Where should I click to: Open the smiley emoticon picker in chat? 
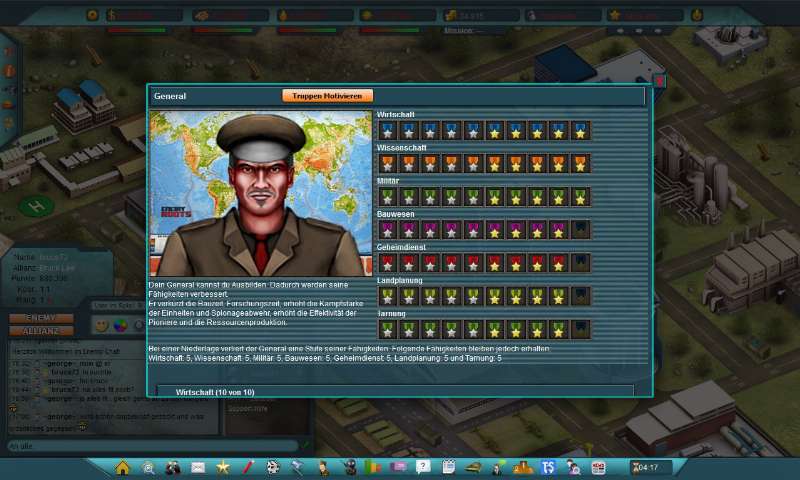[102, 325]
